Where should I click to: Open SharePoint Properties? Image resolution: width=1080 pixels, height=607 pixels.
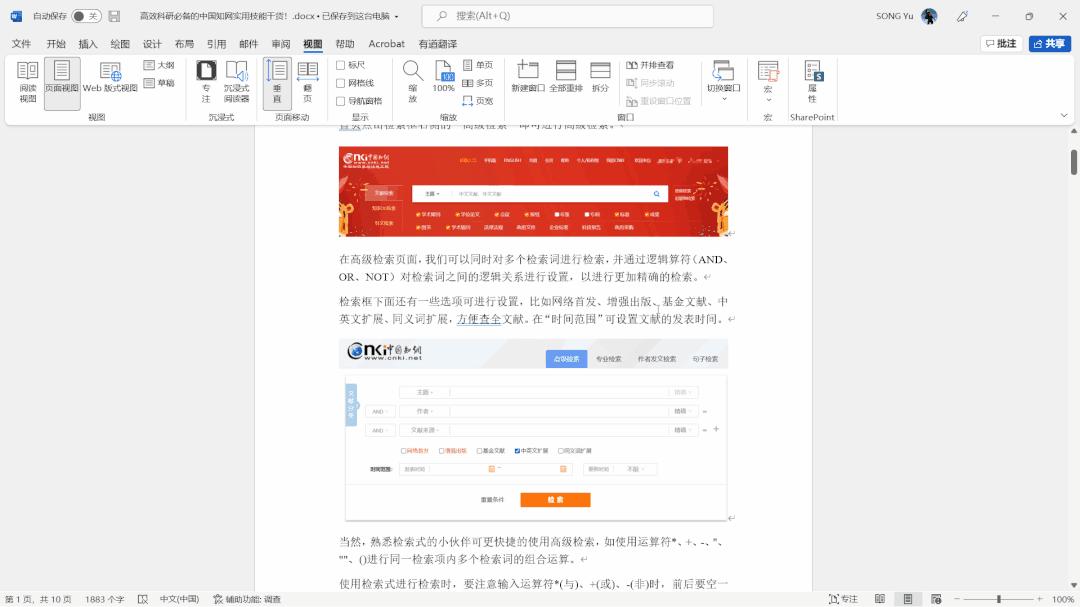coord(812,87)
